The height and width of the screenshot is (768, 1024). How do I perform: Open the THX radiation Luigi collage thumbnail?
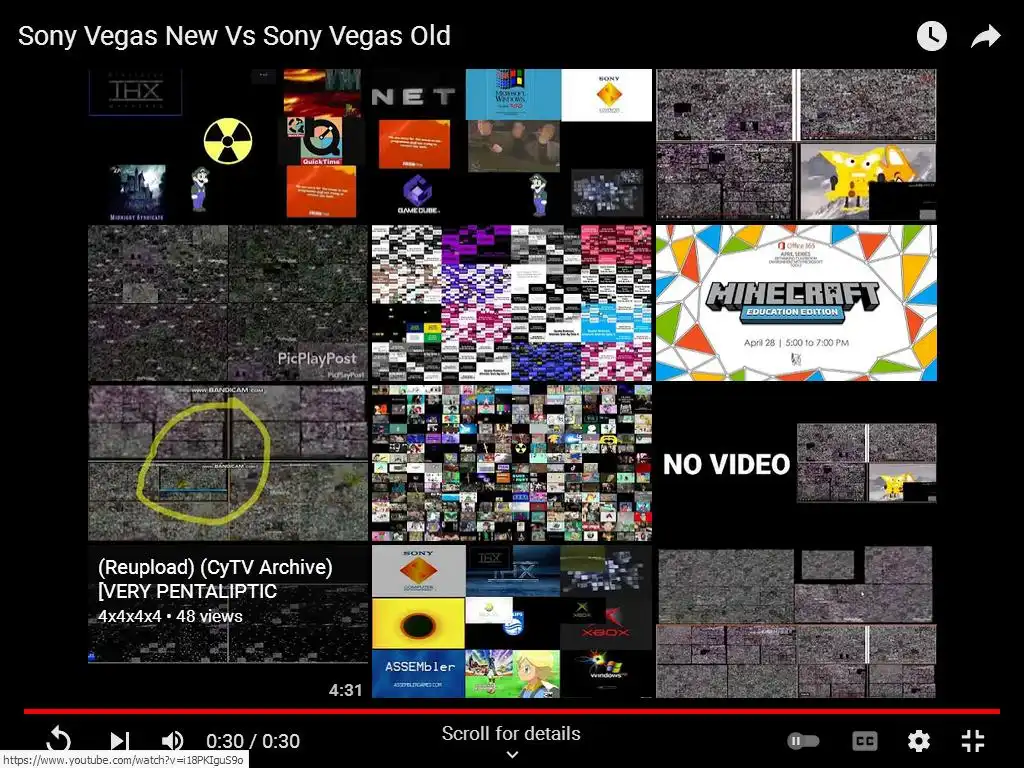click(x=228, y=145)
